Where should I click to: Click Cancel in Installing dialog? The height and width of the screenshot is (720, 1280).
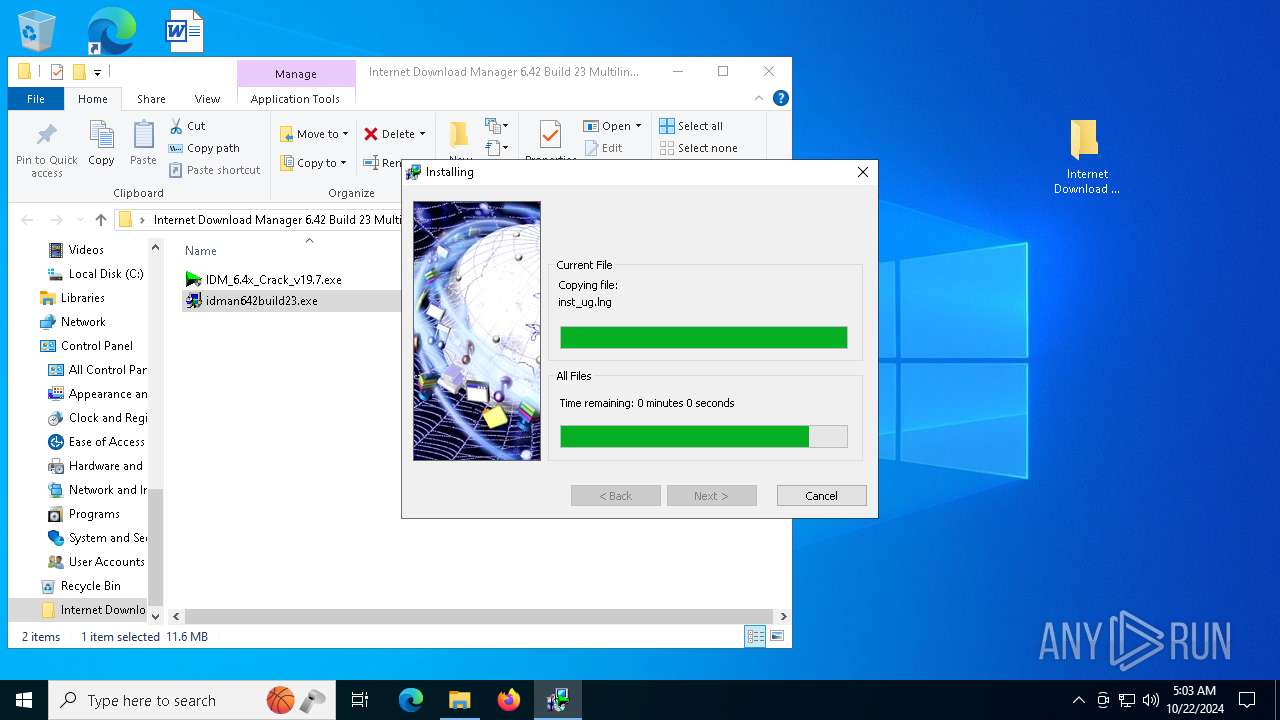pyautogui.click(x=821, y=496)
